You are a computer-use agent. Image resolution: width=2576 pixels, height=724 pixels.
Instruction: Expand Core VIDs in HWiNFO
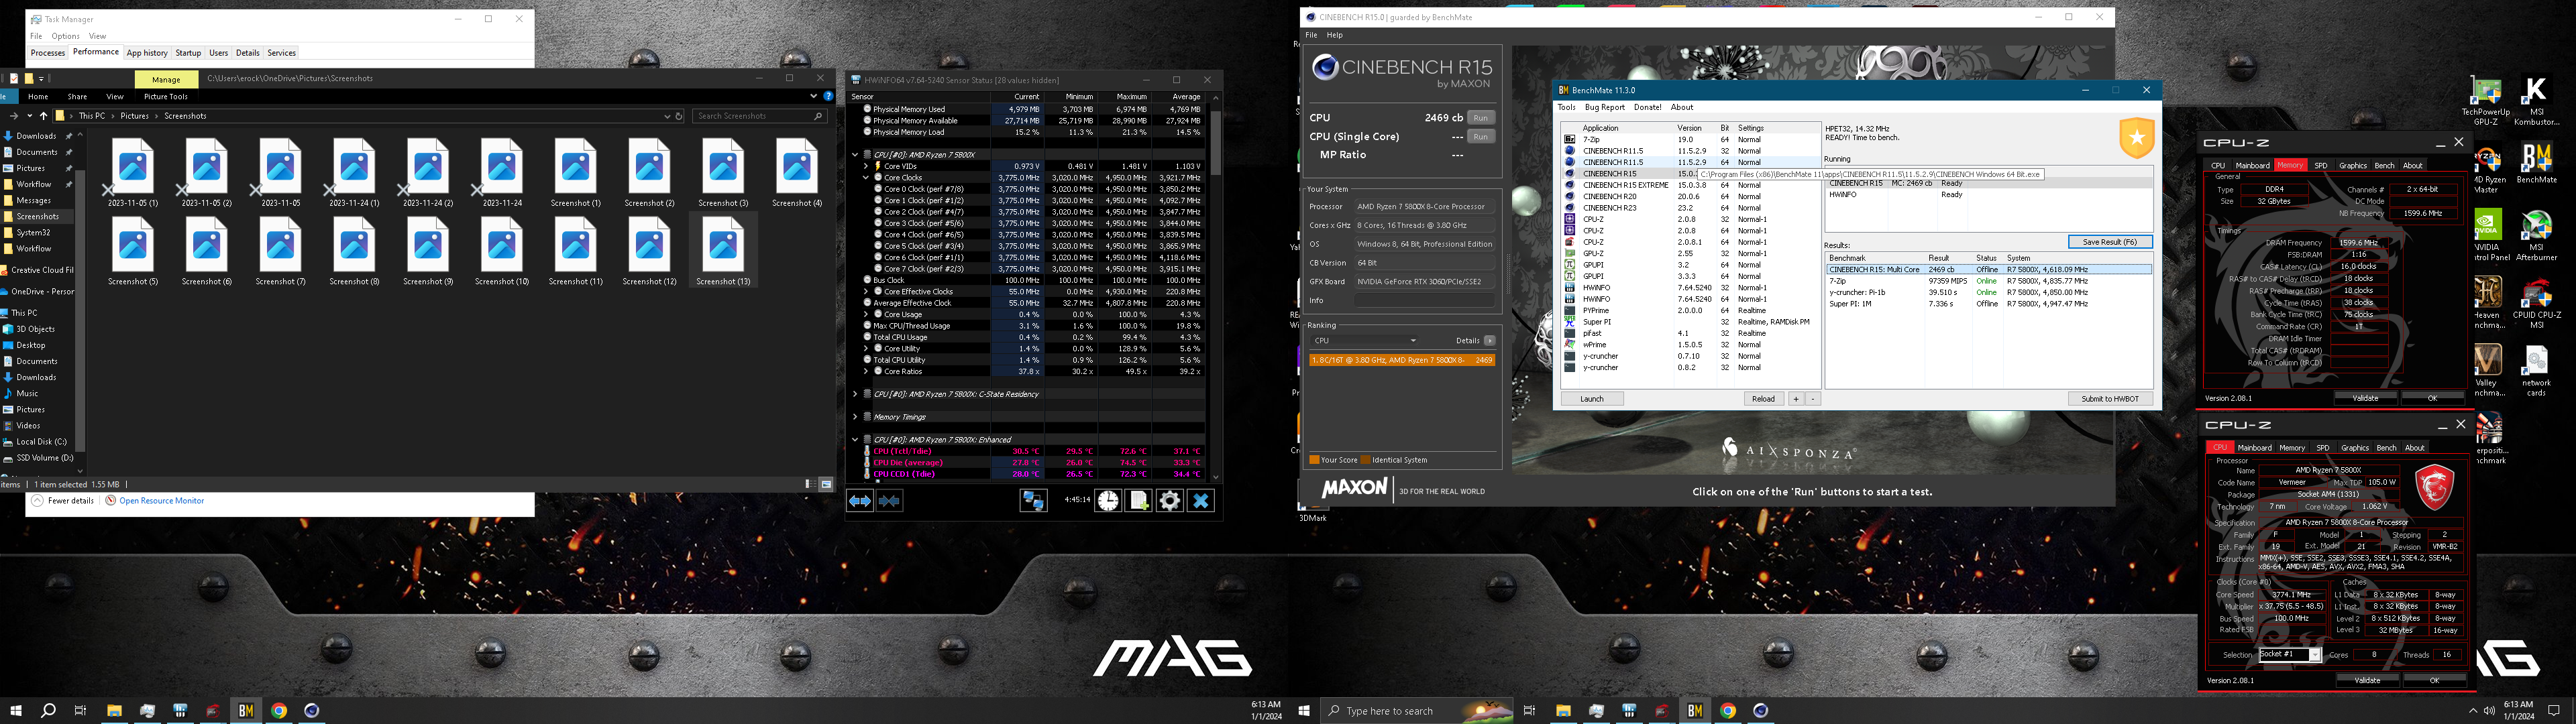pyautogui.click(x=866, y=166)
